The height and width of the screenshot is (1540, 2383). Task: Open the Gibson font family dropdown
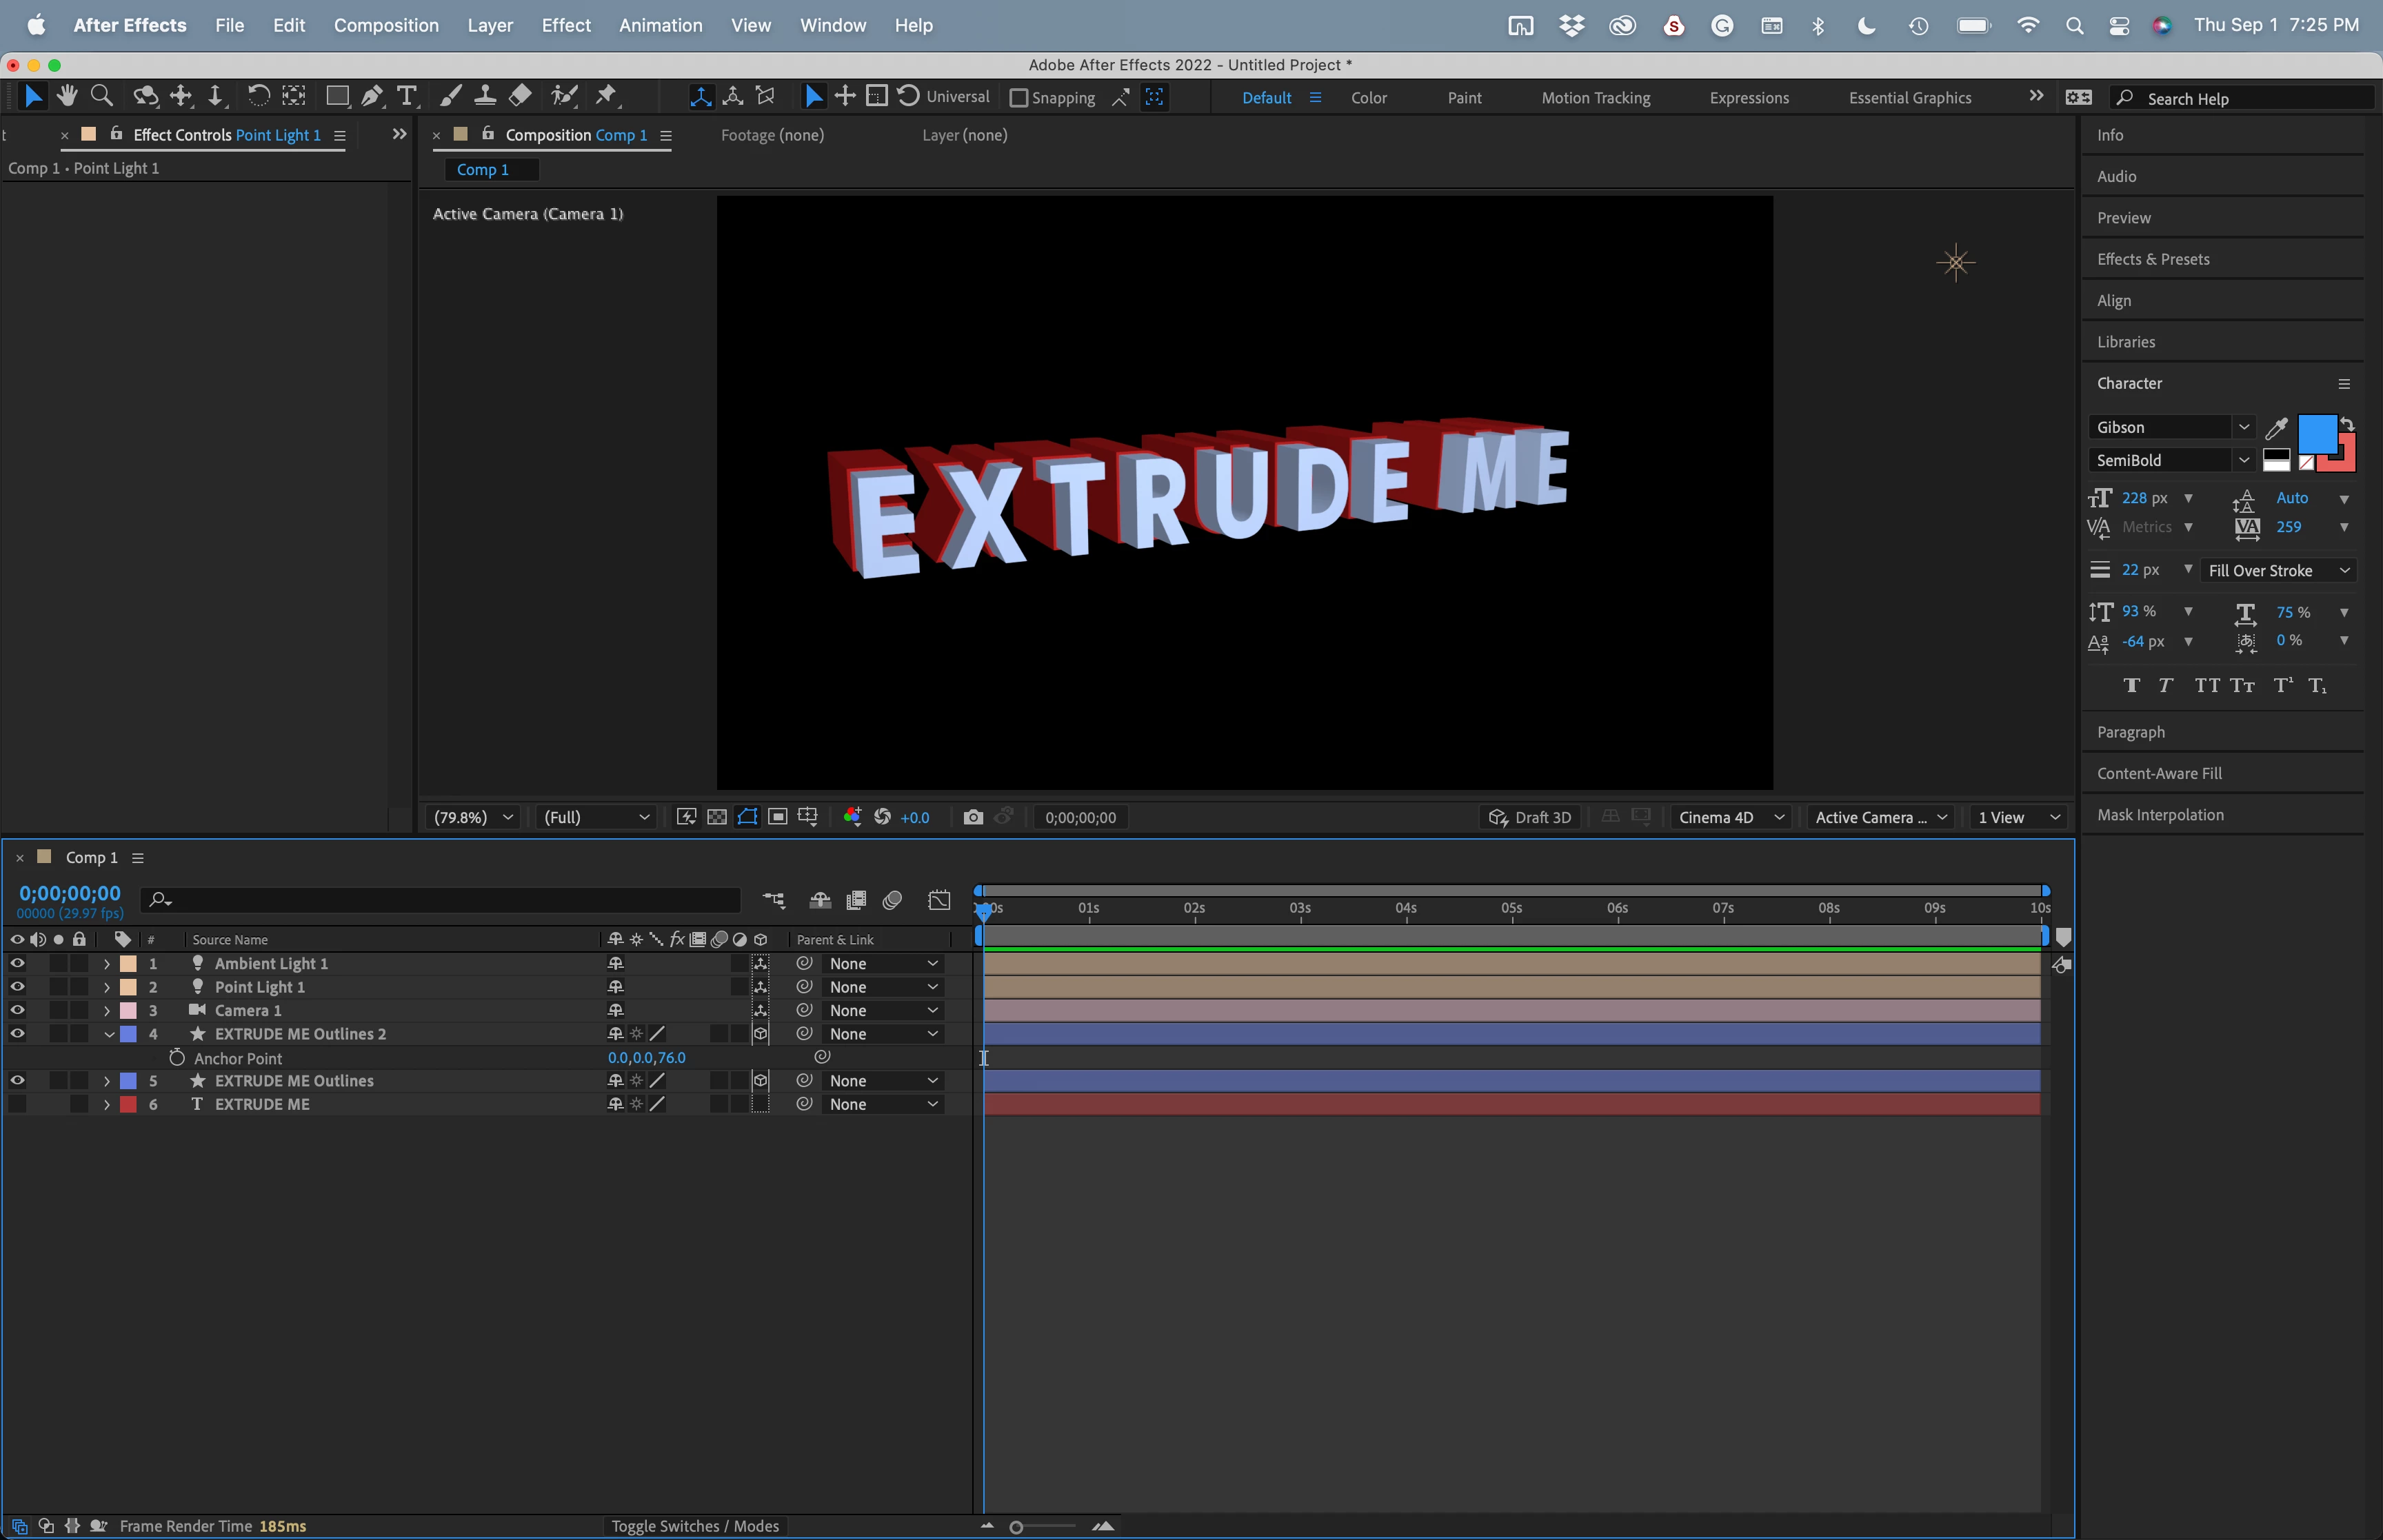[x=2243, y=427]
